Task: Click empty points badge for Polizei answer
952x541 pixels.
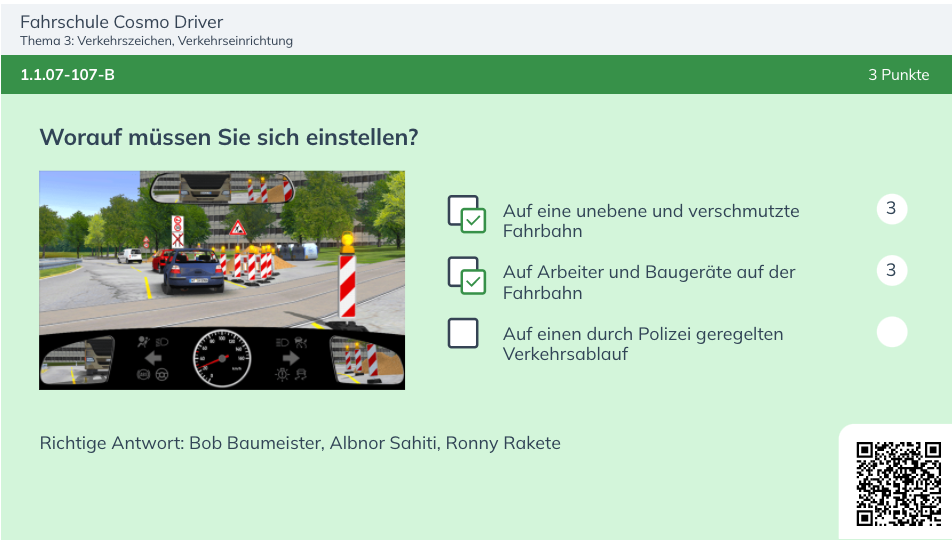Action: 891,332
